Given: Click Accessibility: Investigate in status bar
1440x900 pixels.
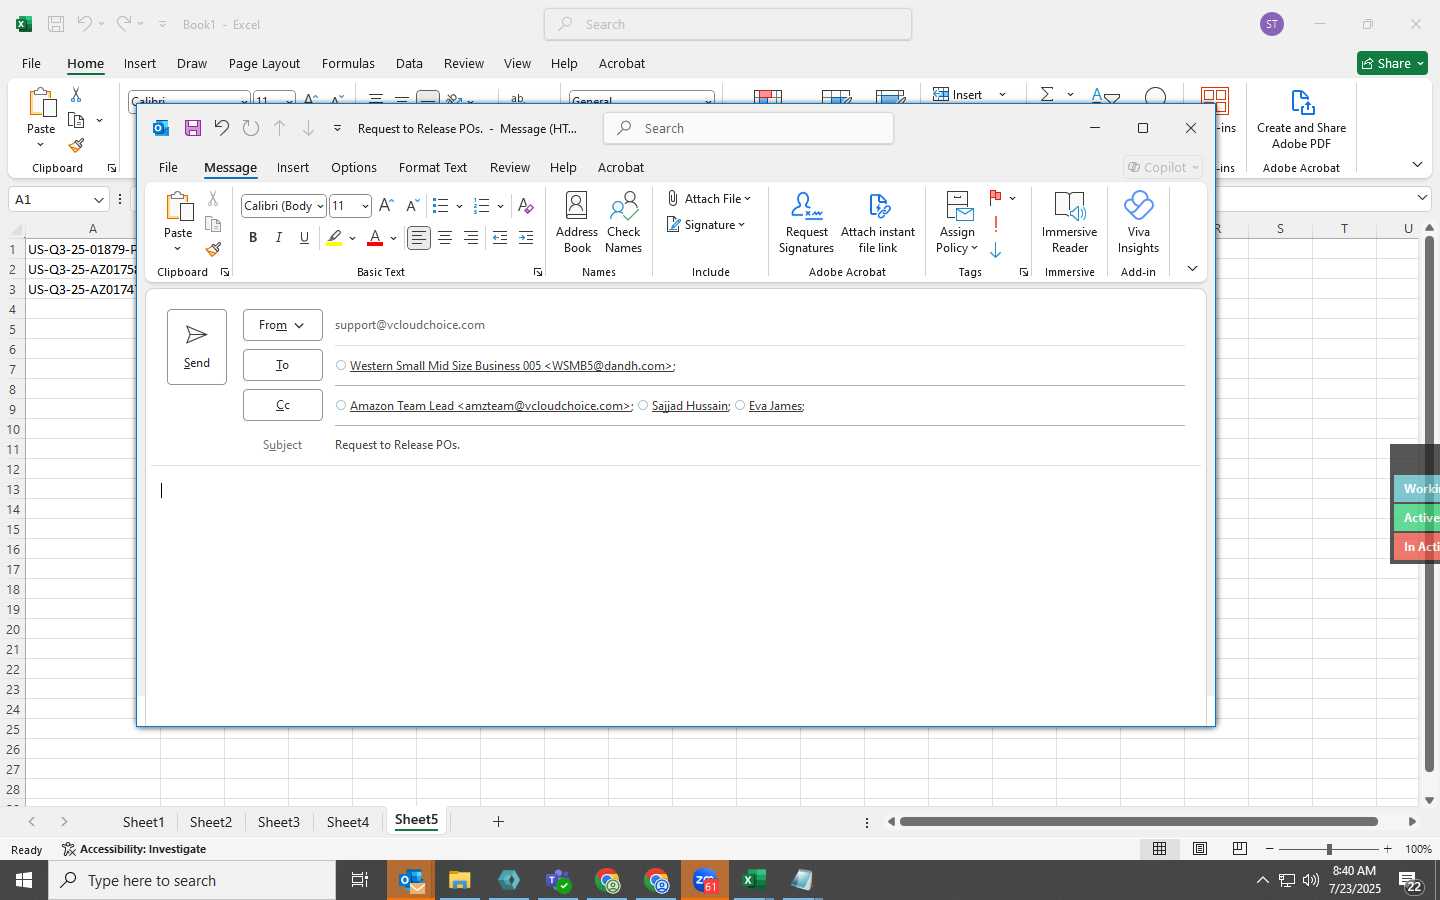Looking at the screenshot, I should click(134, 849).
